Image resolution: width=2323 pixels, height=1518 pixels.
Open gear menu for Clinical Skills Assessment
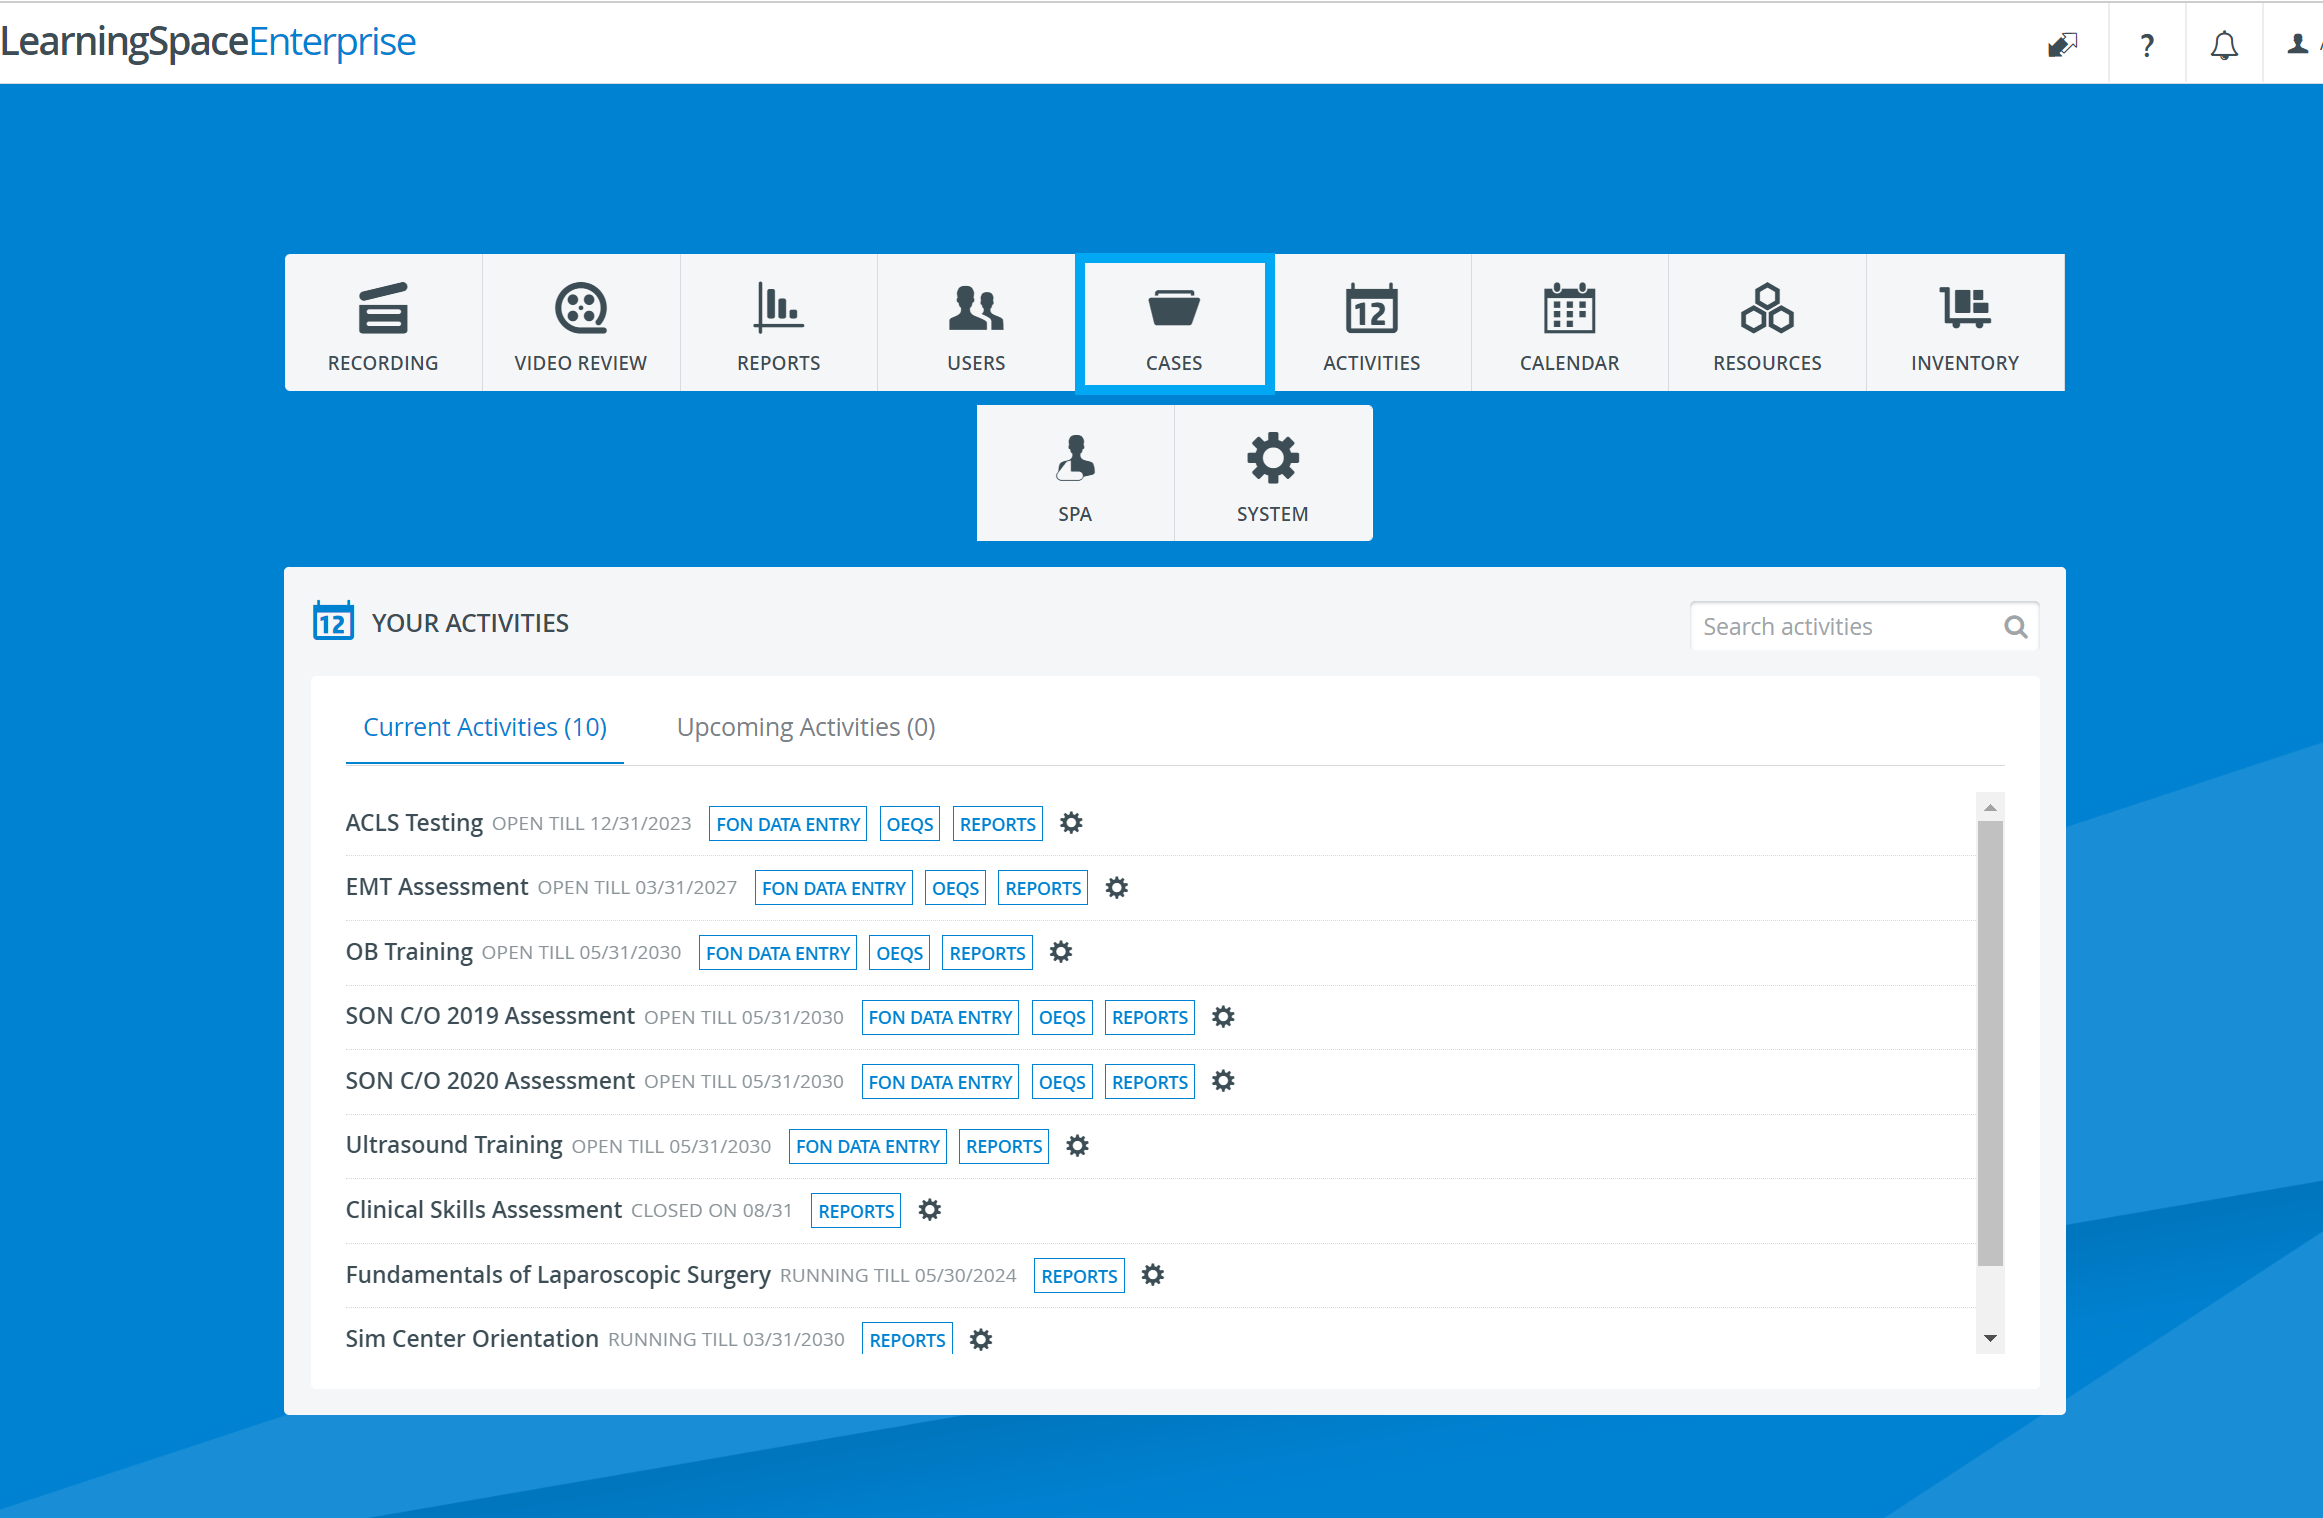[930, 1210]
